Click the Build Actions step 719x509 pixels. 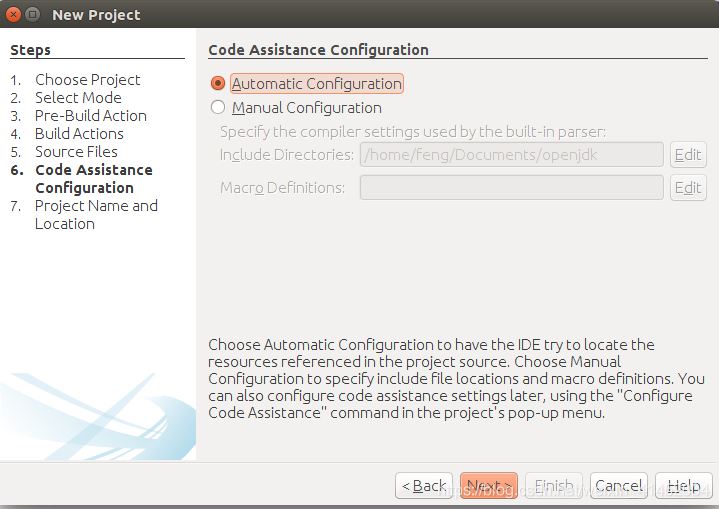click(x=79, y=134)
